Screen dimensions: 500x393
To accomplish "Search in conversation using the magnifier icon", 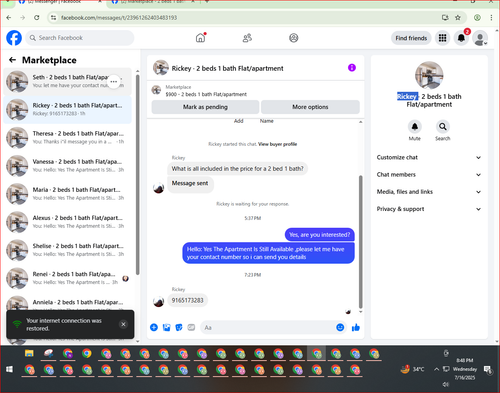I will tap(443, 127).
